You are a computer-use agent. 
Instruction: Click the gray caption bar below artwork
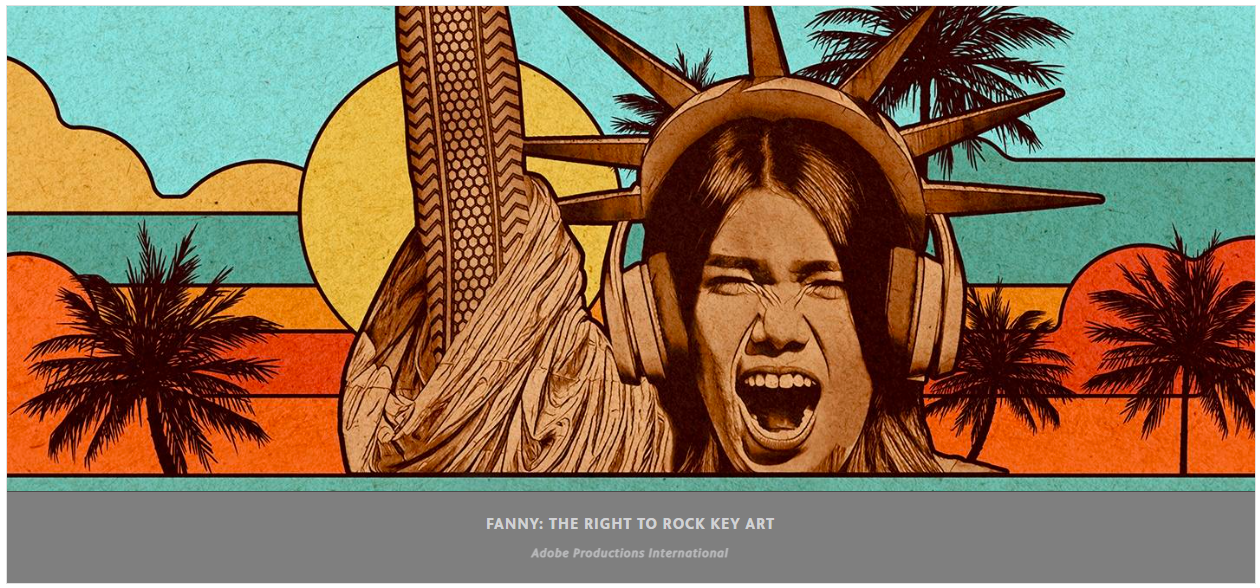coord(630,536)
